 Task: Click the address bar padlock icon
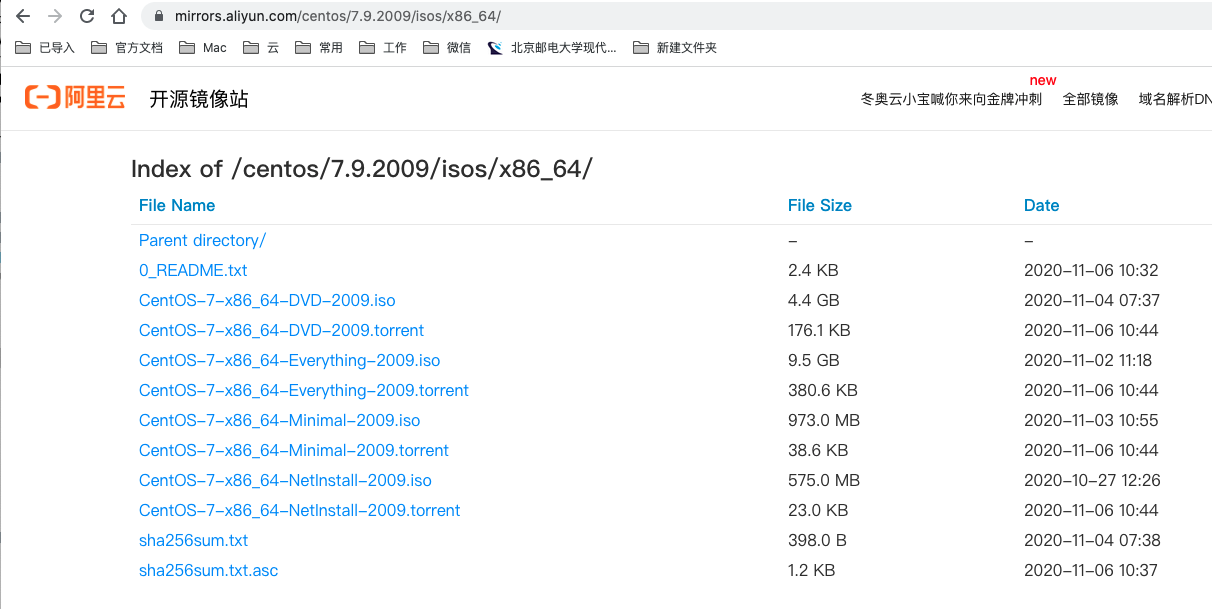157,17
